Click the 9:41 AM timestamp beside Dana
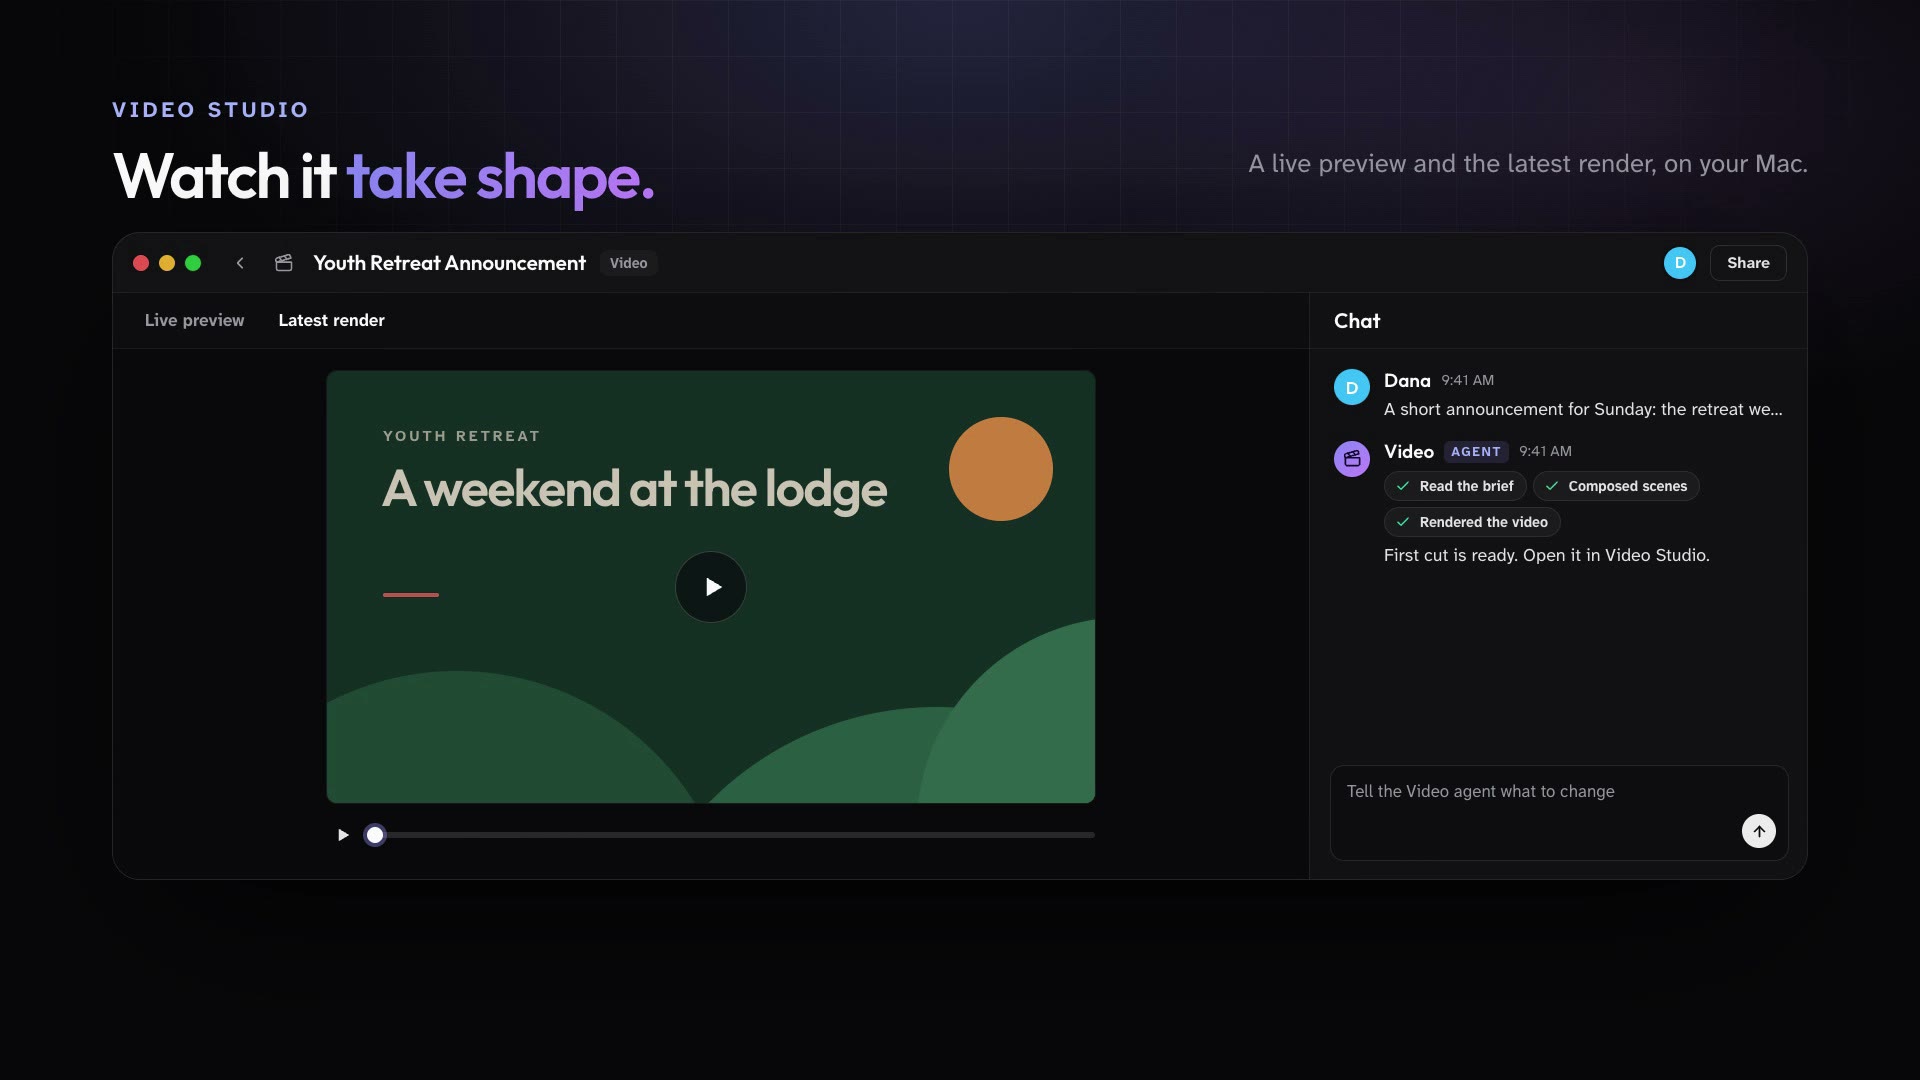1920x1080 pixels. pos(1467,380)
